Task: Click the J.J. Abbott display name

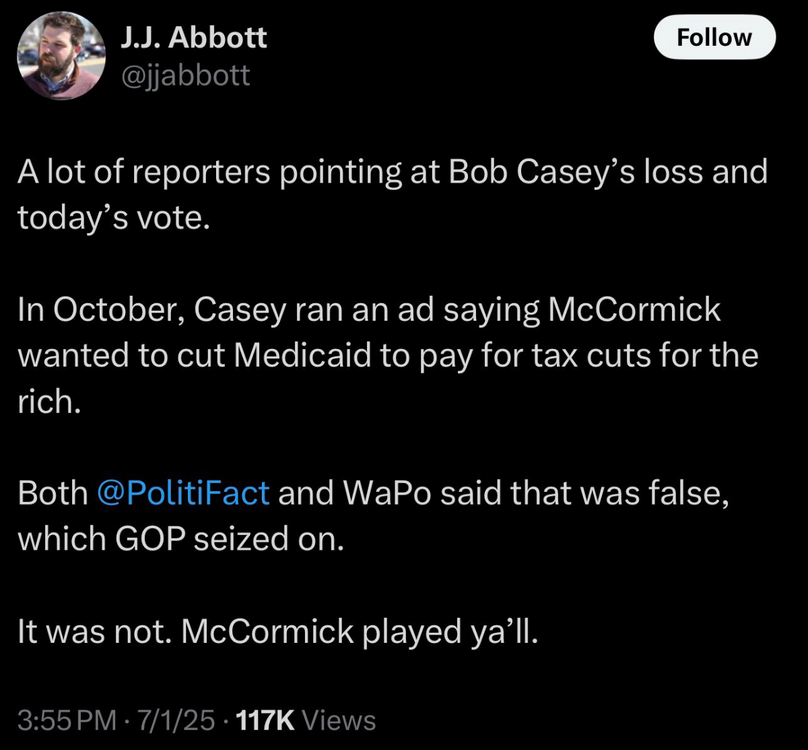Action: click(193, 38)
